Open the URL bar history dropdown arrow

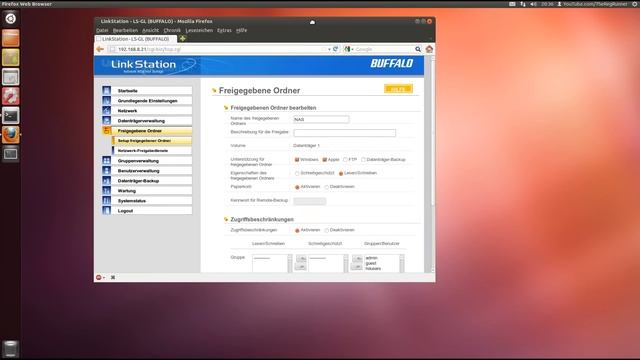(329, 49)
